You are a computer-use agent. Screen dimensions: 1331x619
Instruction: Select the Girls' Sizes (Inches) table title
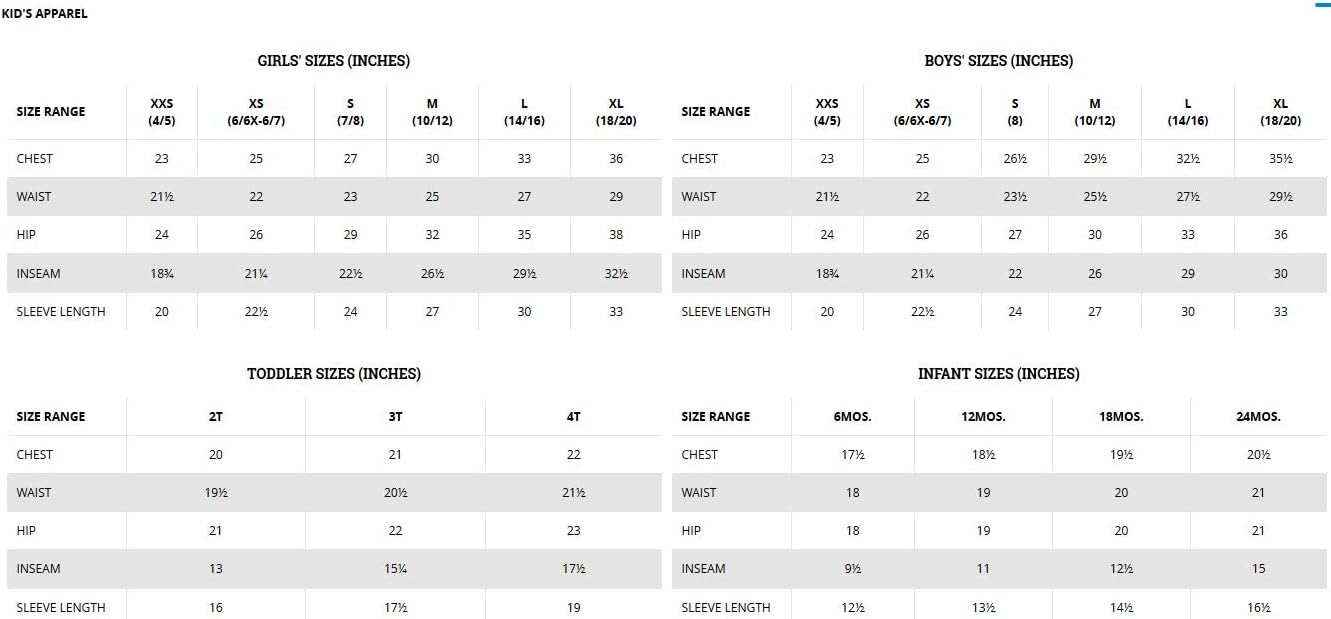333,61
